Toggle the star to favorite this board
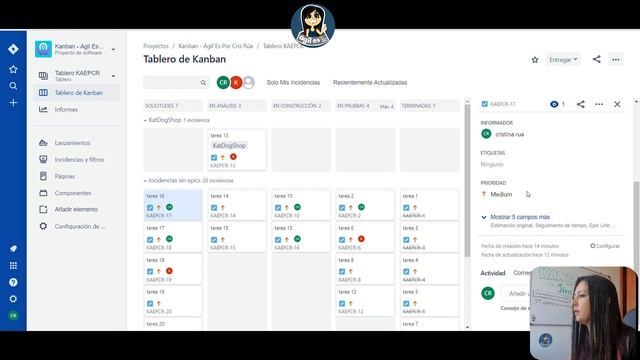 (x=535, y=60)
